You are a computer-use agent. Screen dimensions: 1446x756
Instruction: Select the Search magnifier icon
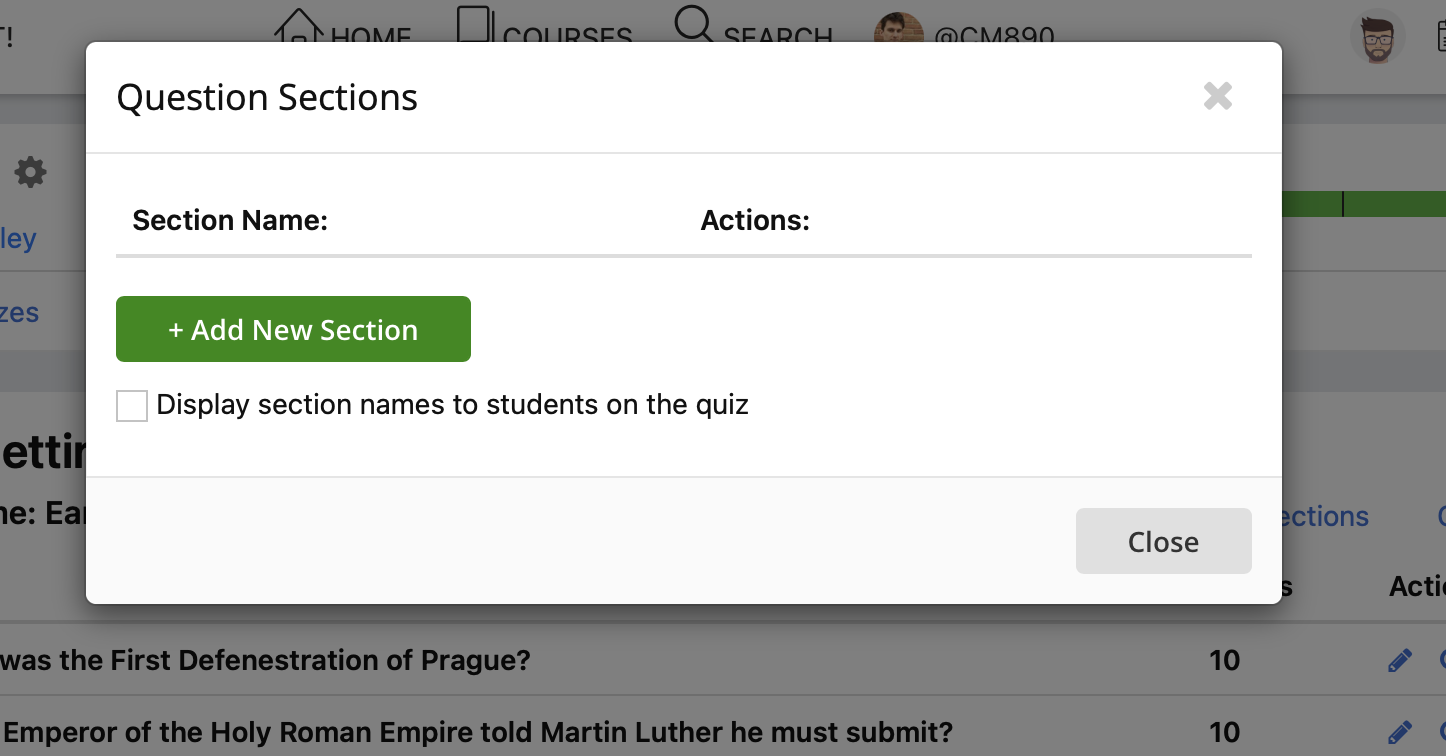693,23
